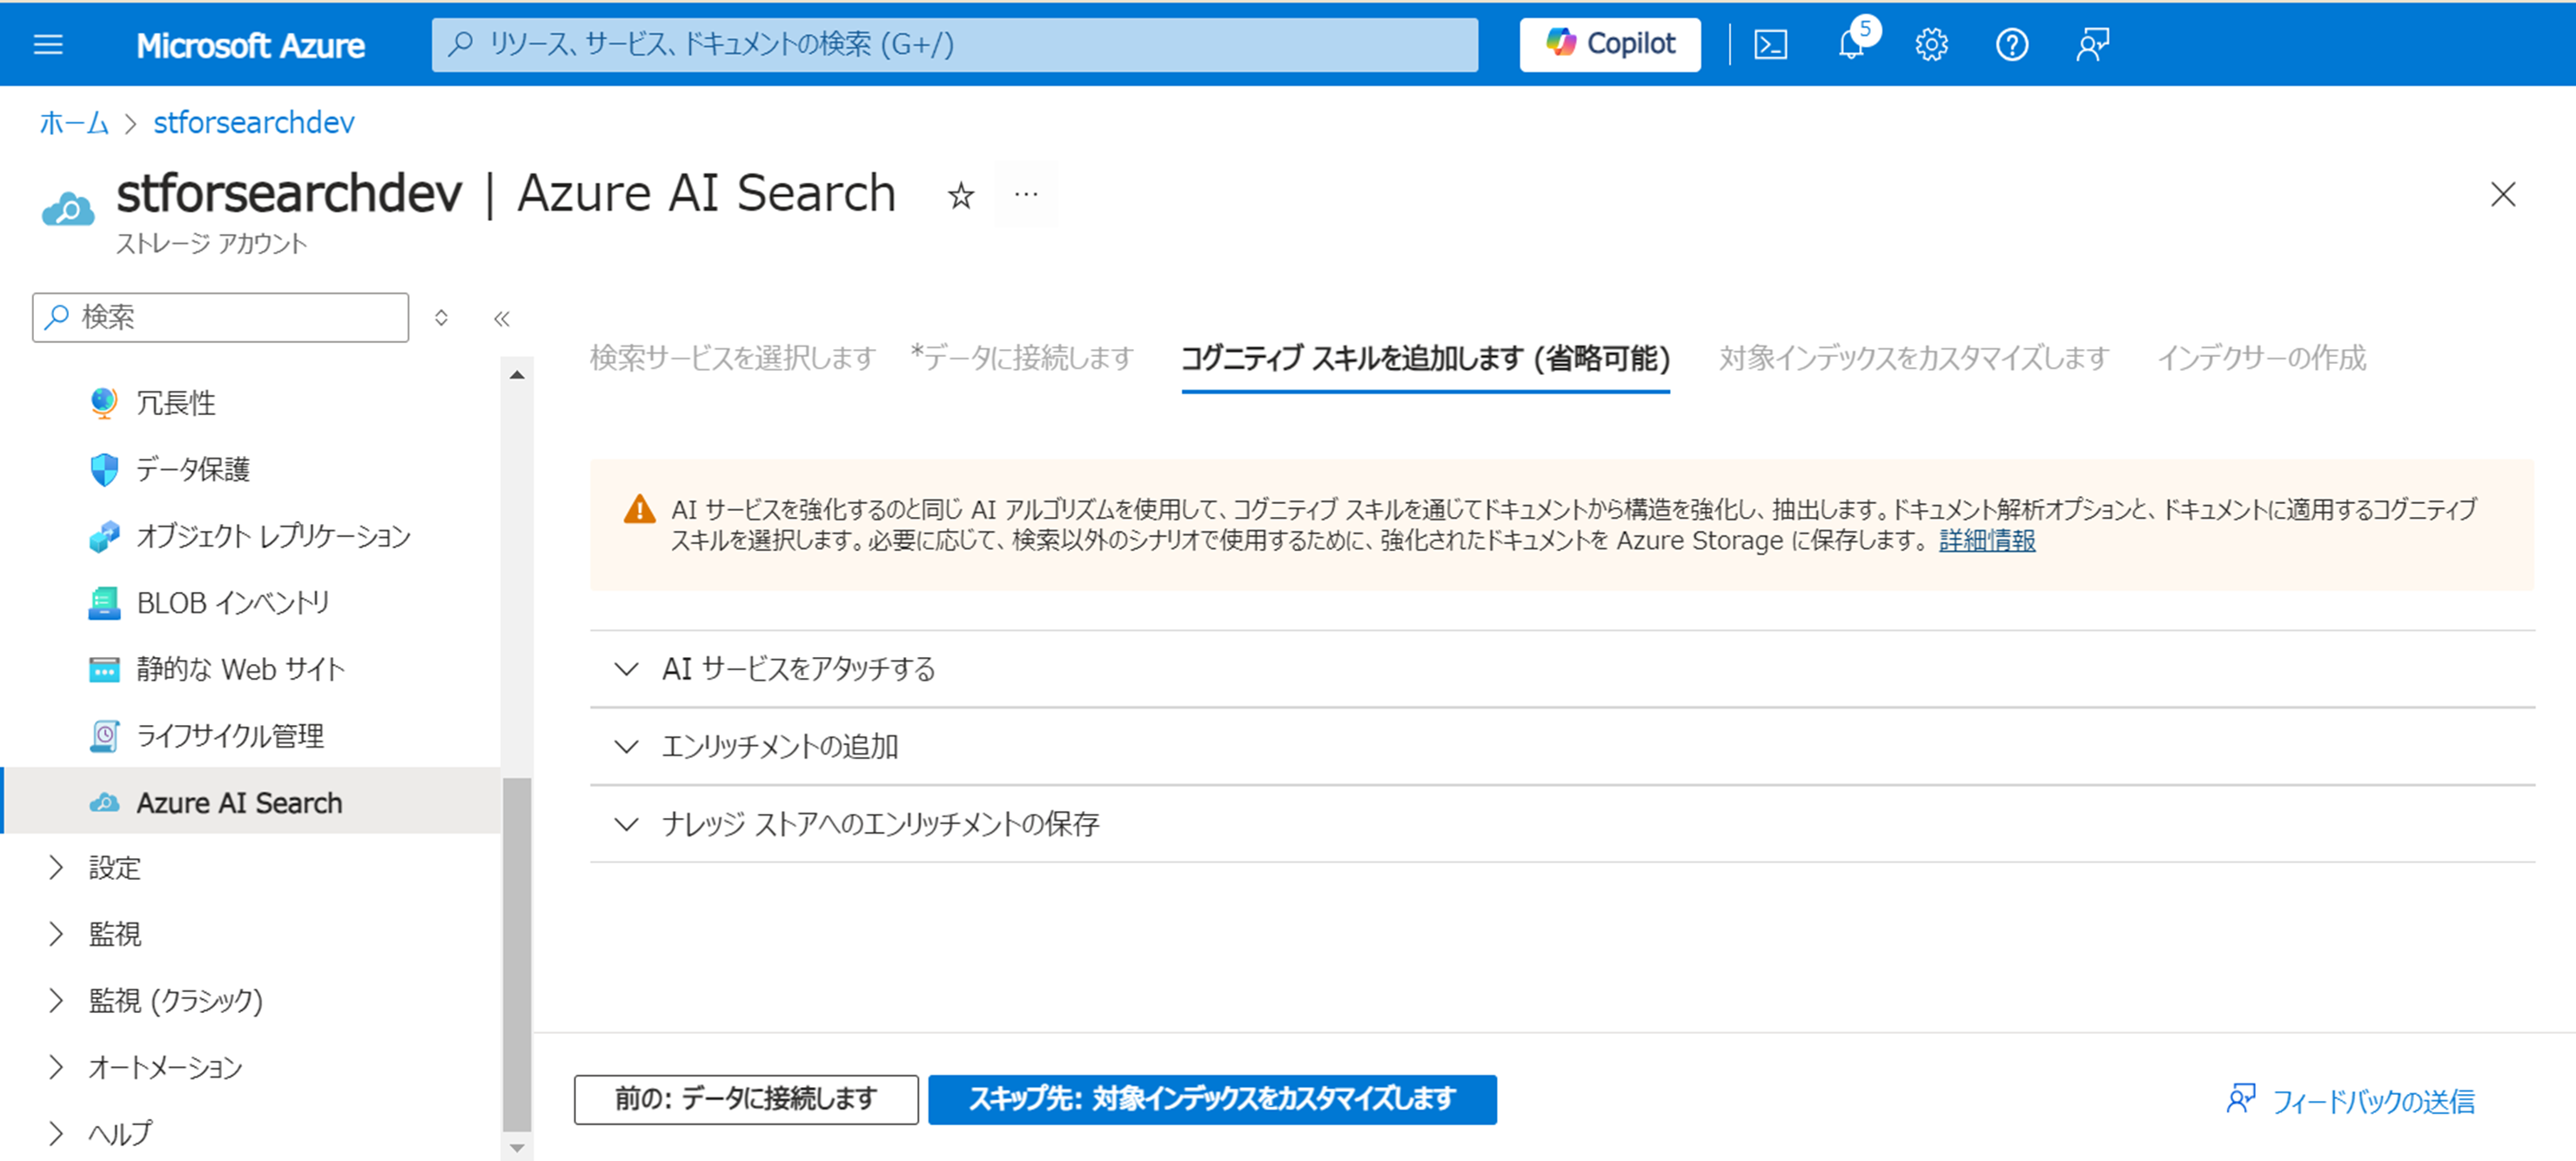This screenshot has width=2576, height=1161.
Task: Click フィードバックの送信 link
Action: point(2351,1101)
